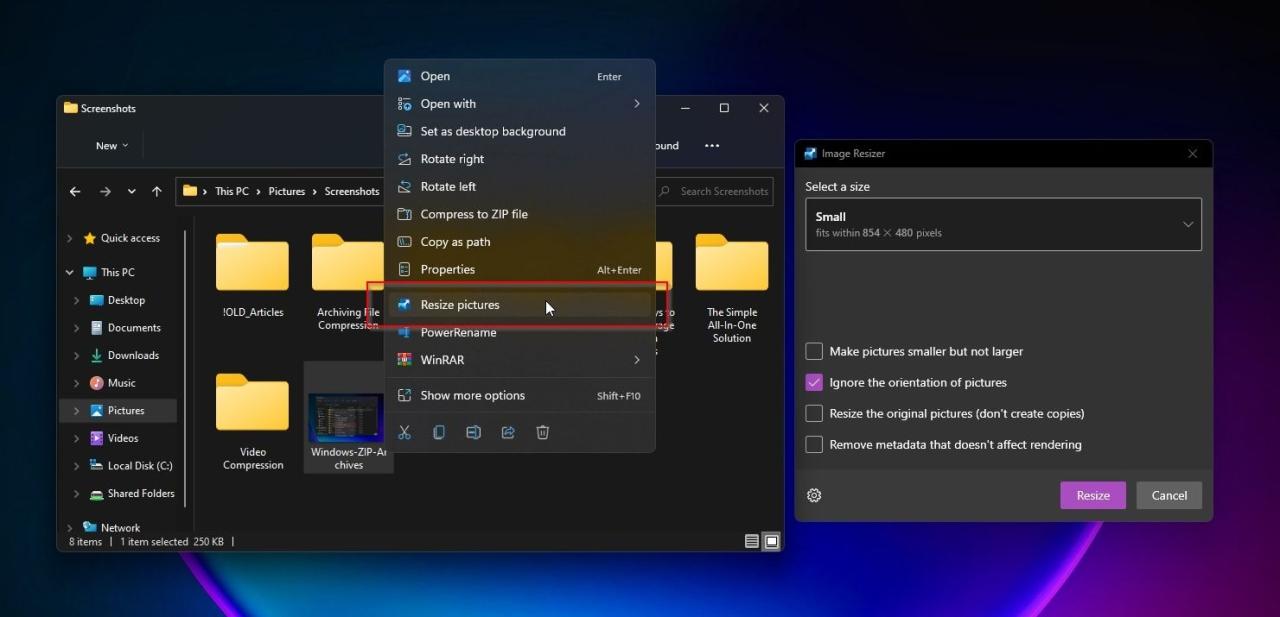
Task: Expand the Network node arrow in sidebar
Action: pos(69,527)
